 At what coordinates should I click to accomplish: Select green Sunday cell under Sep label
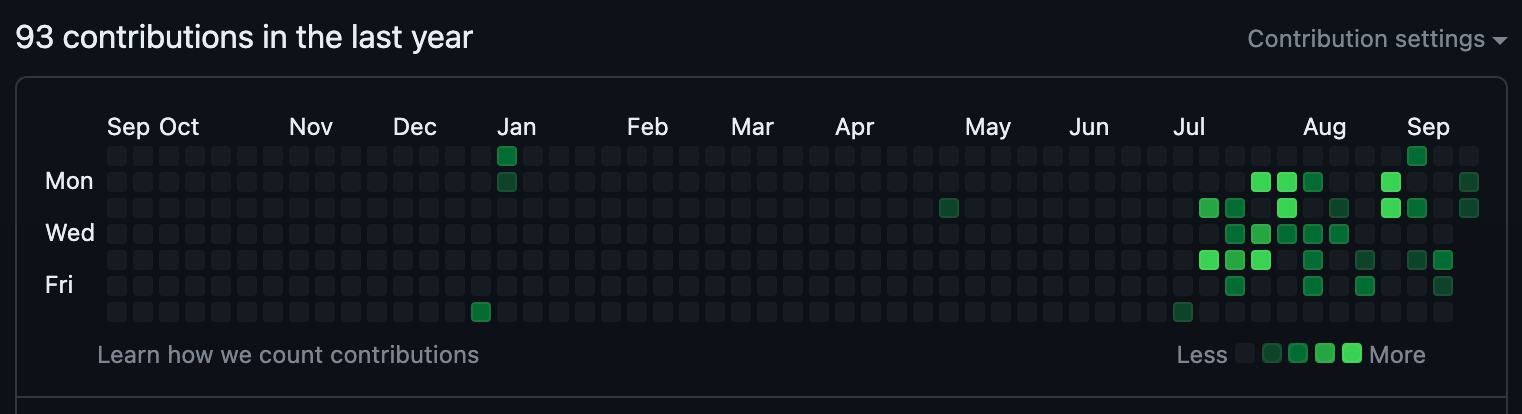point(1417,156)
